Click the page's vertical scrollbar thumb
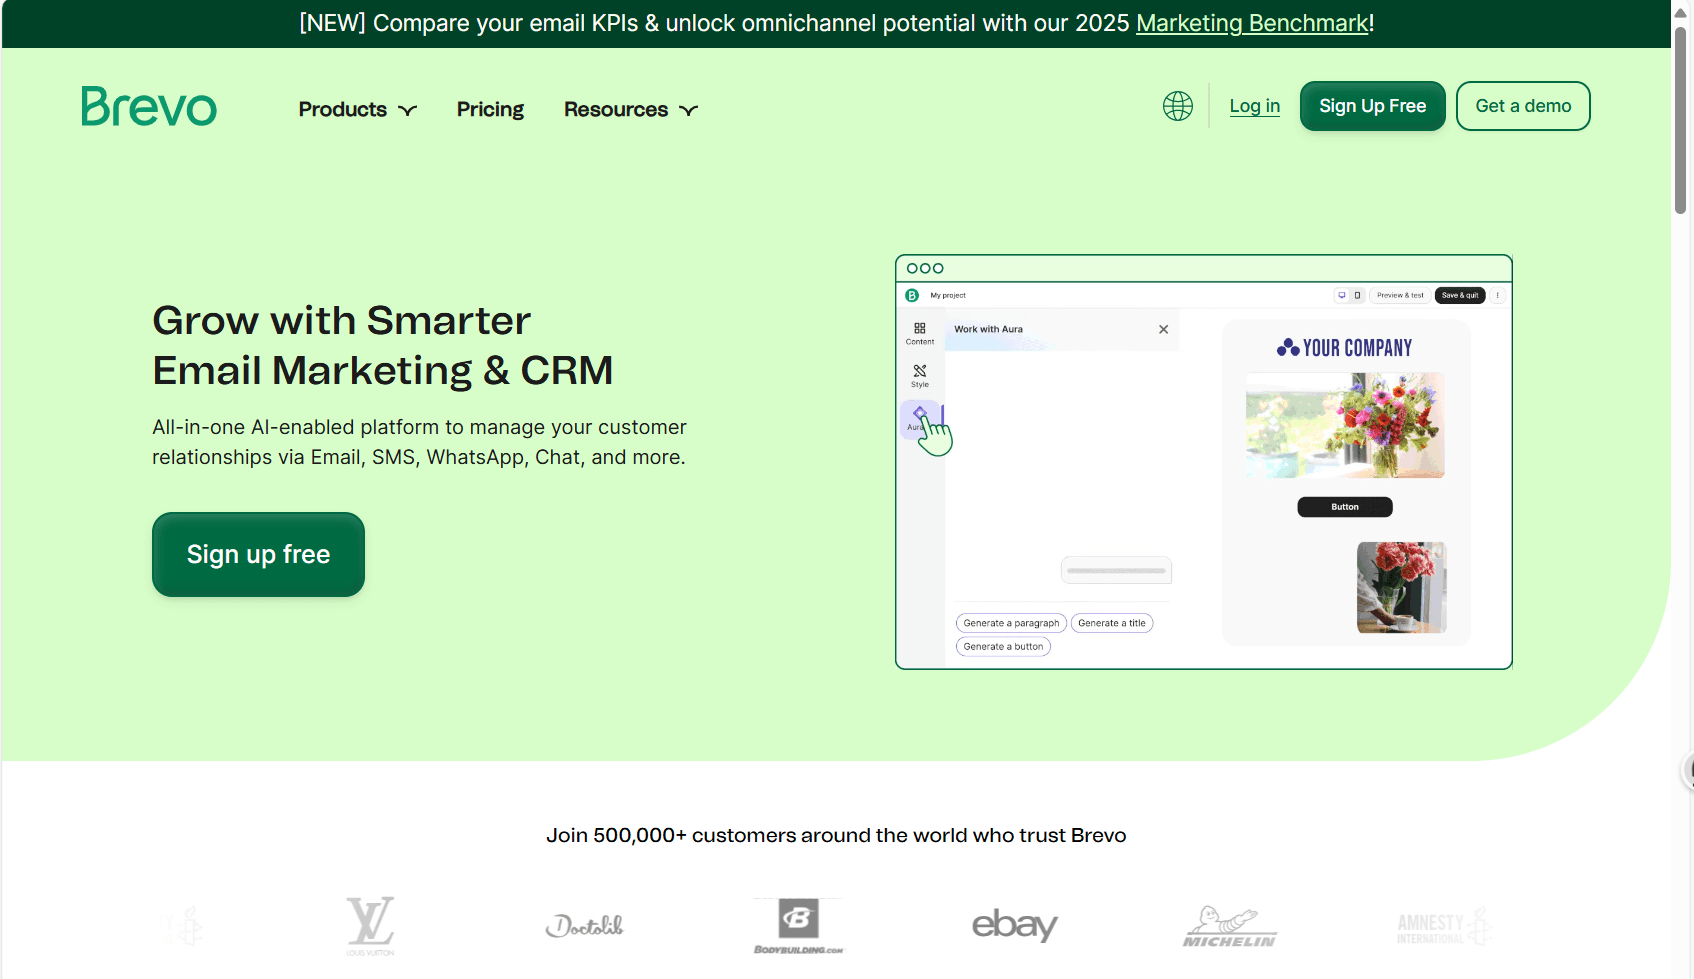The width and height of the screenshot is (1694, 979). pos(1681,120)
